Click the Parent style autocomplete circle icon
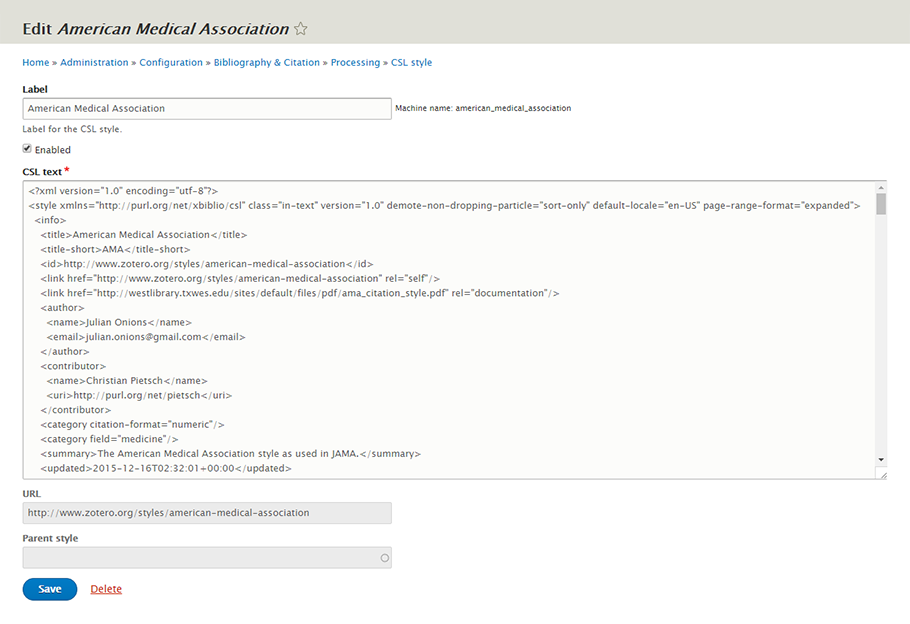The width and height of the screenshot is (910, 624). (384, 558)
